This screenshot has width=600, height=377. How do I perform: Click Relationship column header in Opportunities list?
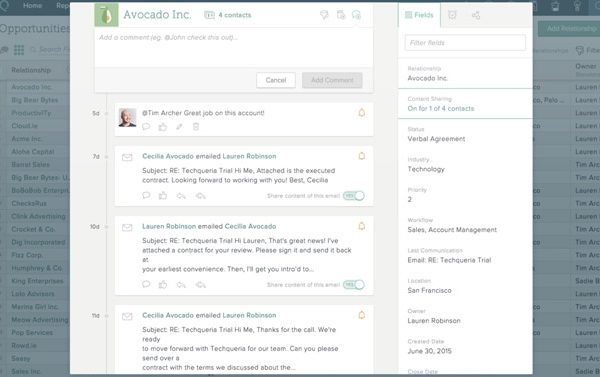(x=31, y=70)
